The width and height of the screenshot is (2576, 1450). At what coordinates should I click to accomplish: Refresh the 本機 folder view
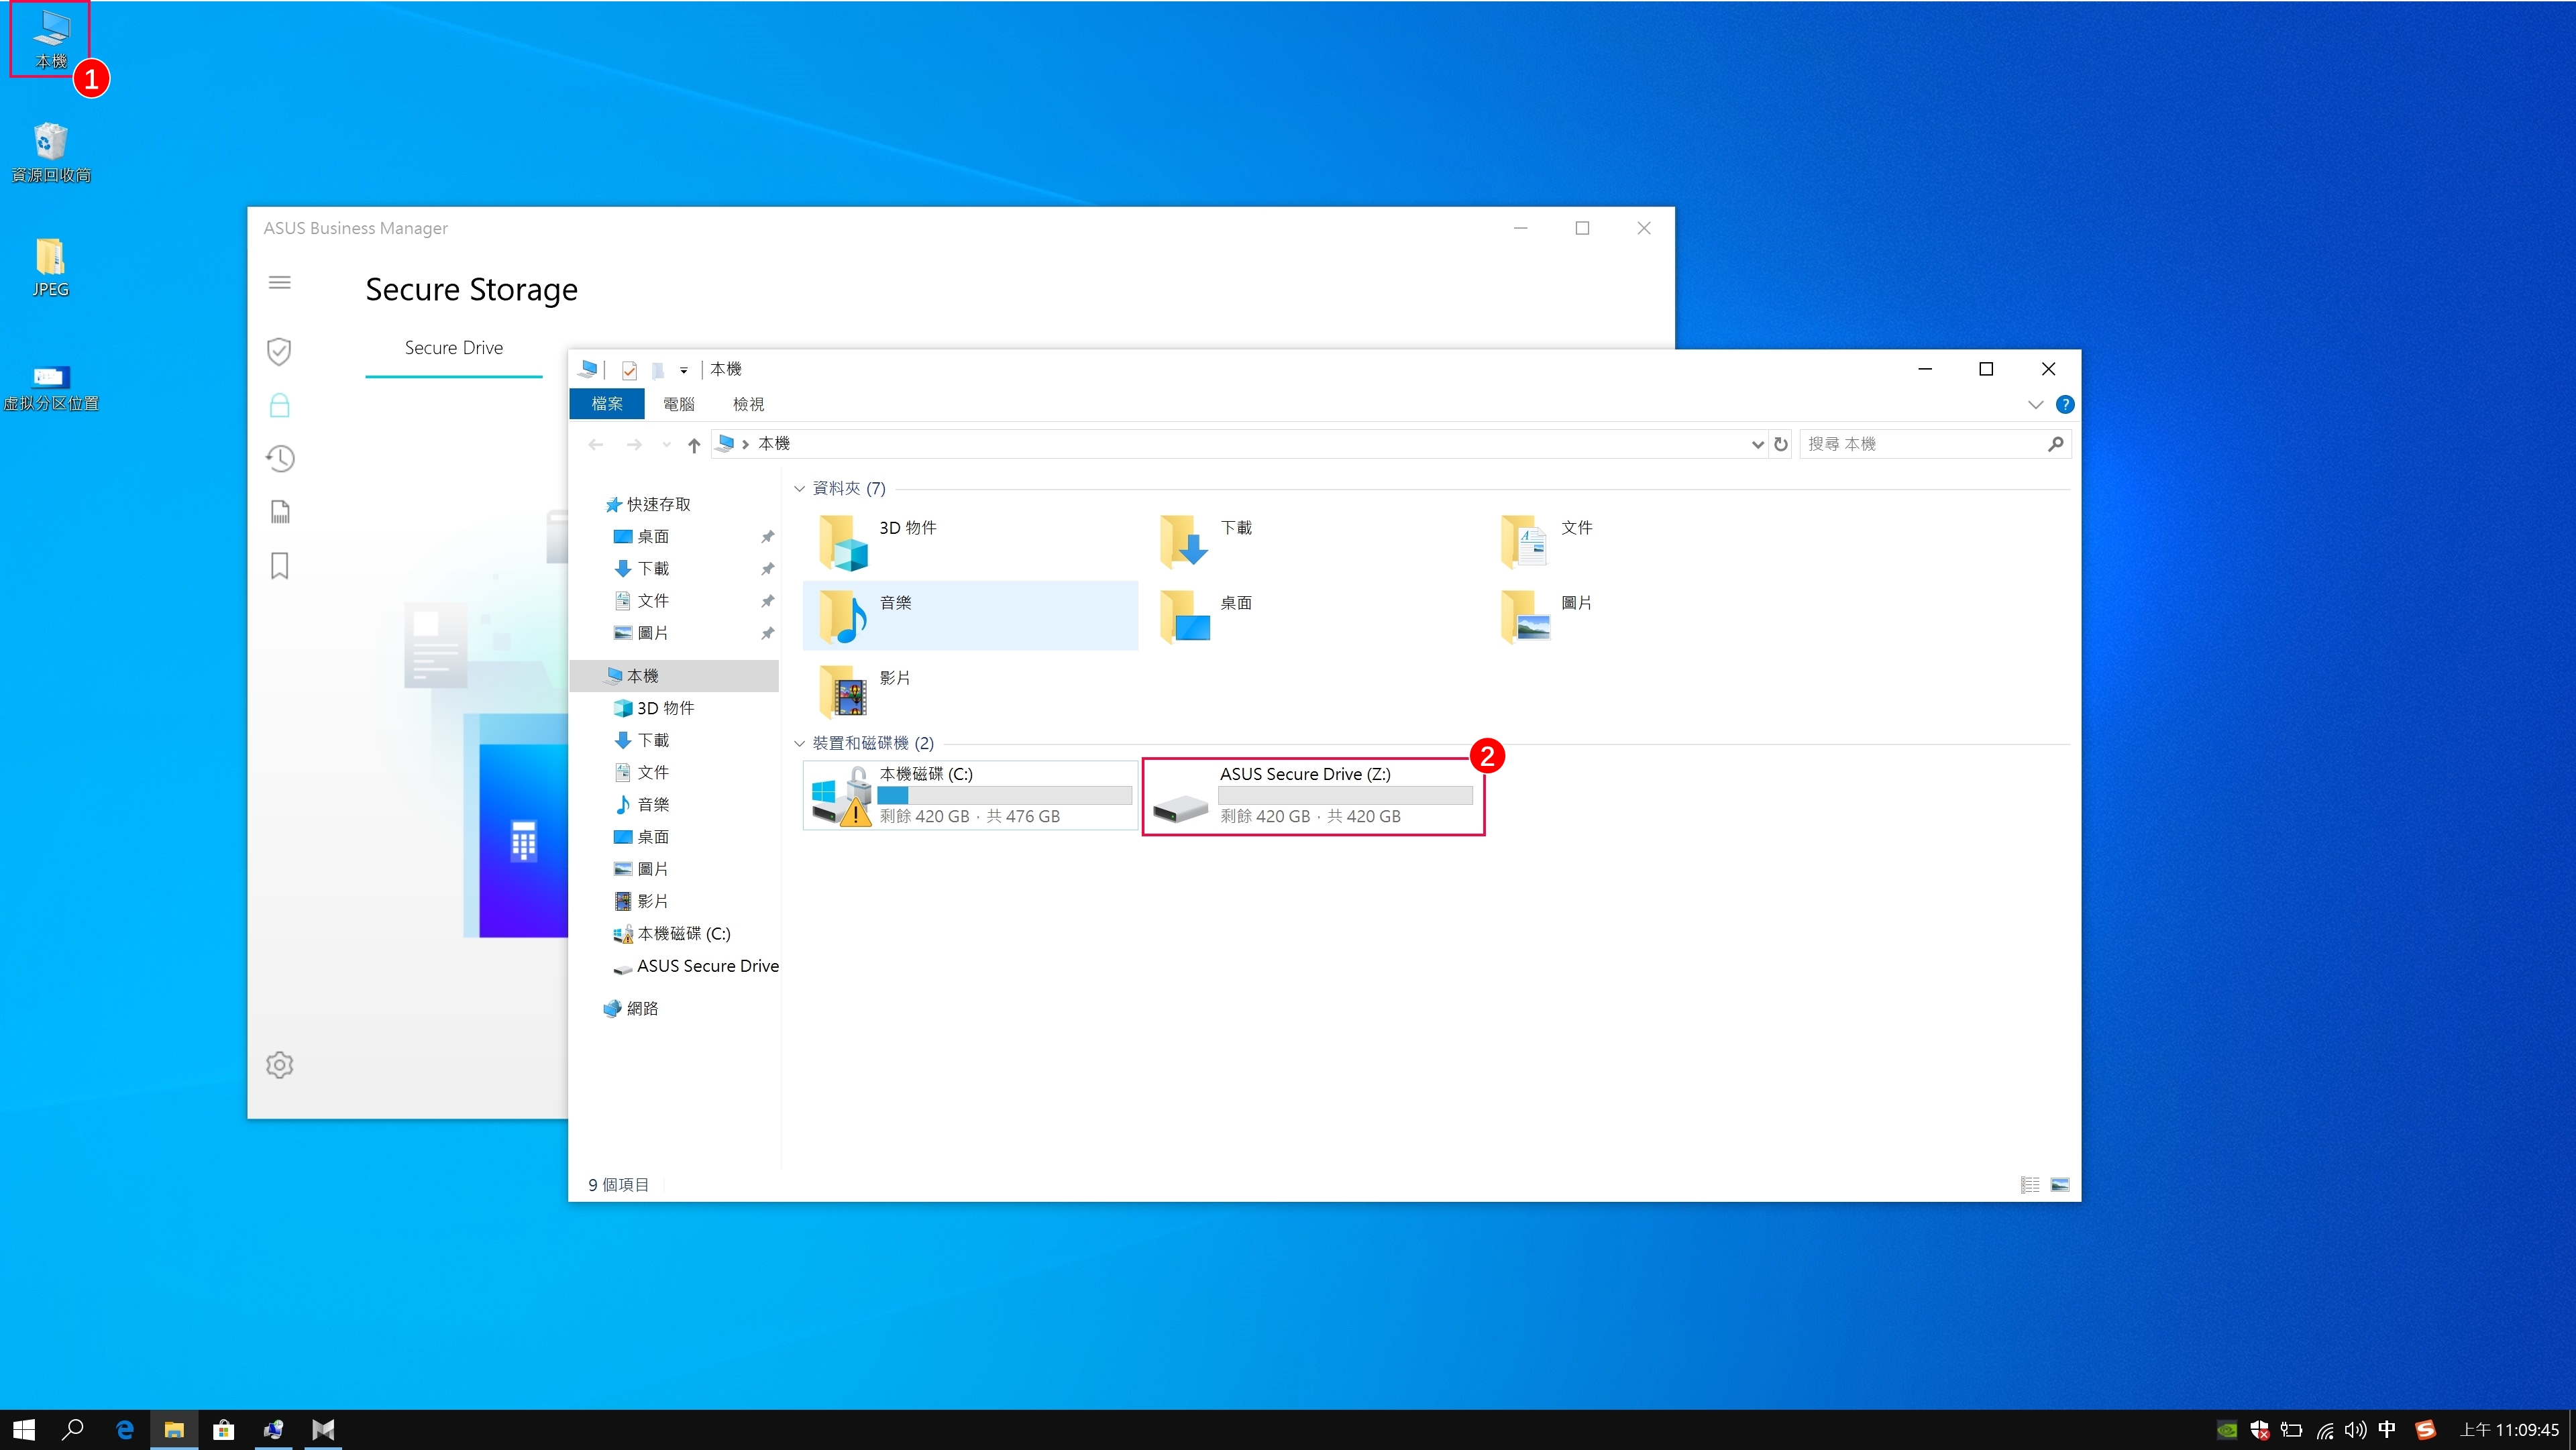pos(1781,444)
